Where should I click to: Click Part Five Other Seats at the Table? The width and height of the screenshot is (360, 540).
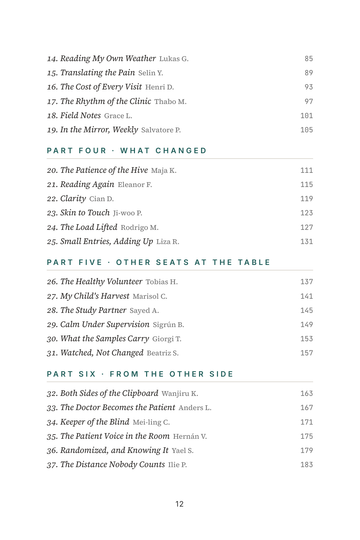pos(158,262)
